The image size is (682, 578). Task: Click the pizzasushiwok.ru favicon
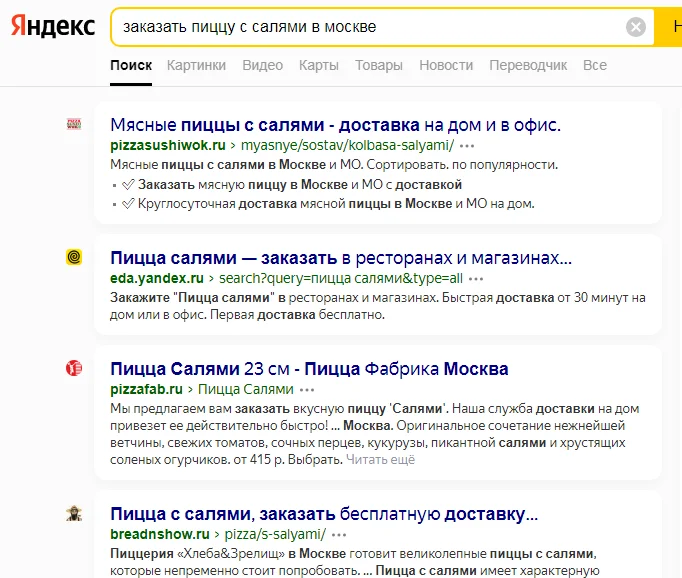(74, 124)
